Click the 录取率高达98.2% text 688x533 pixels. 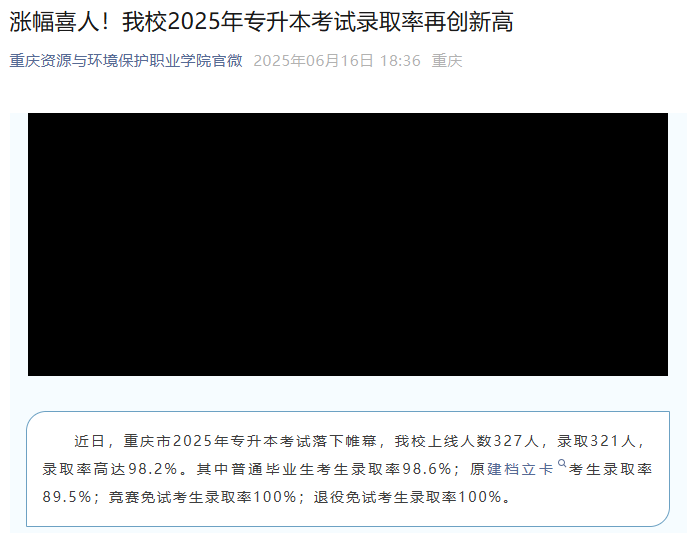[x=110, y=469]
